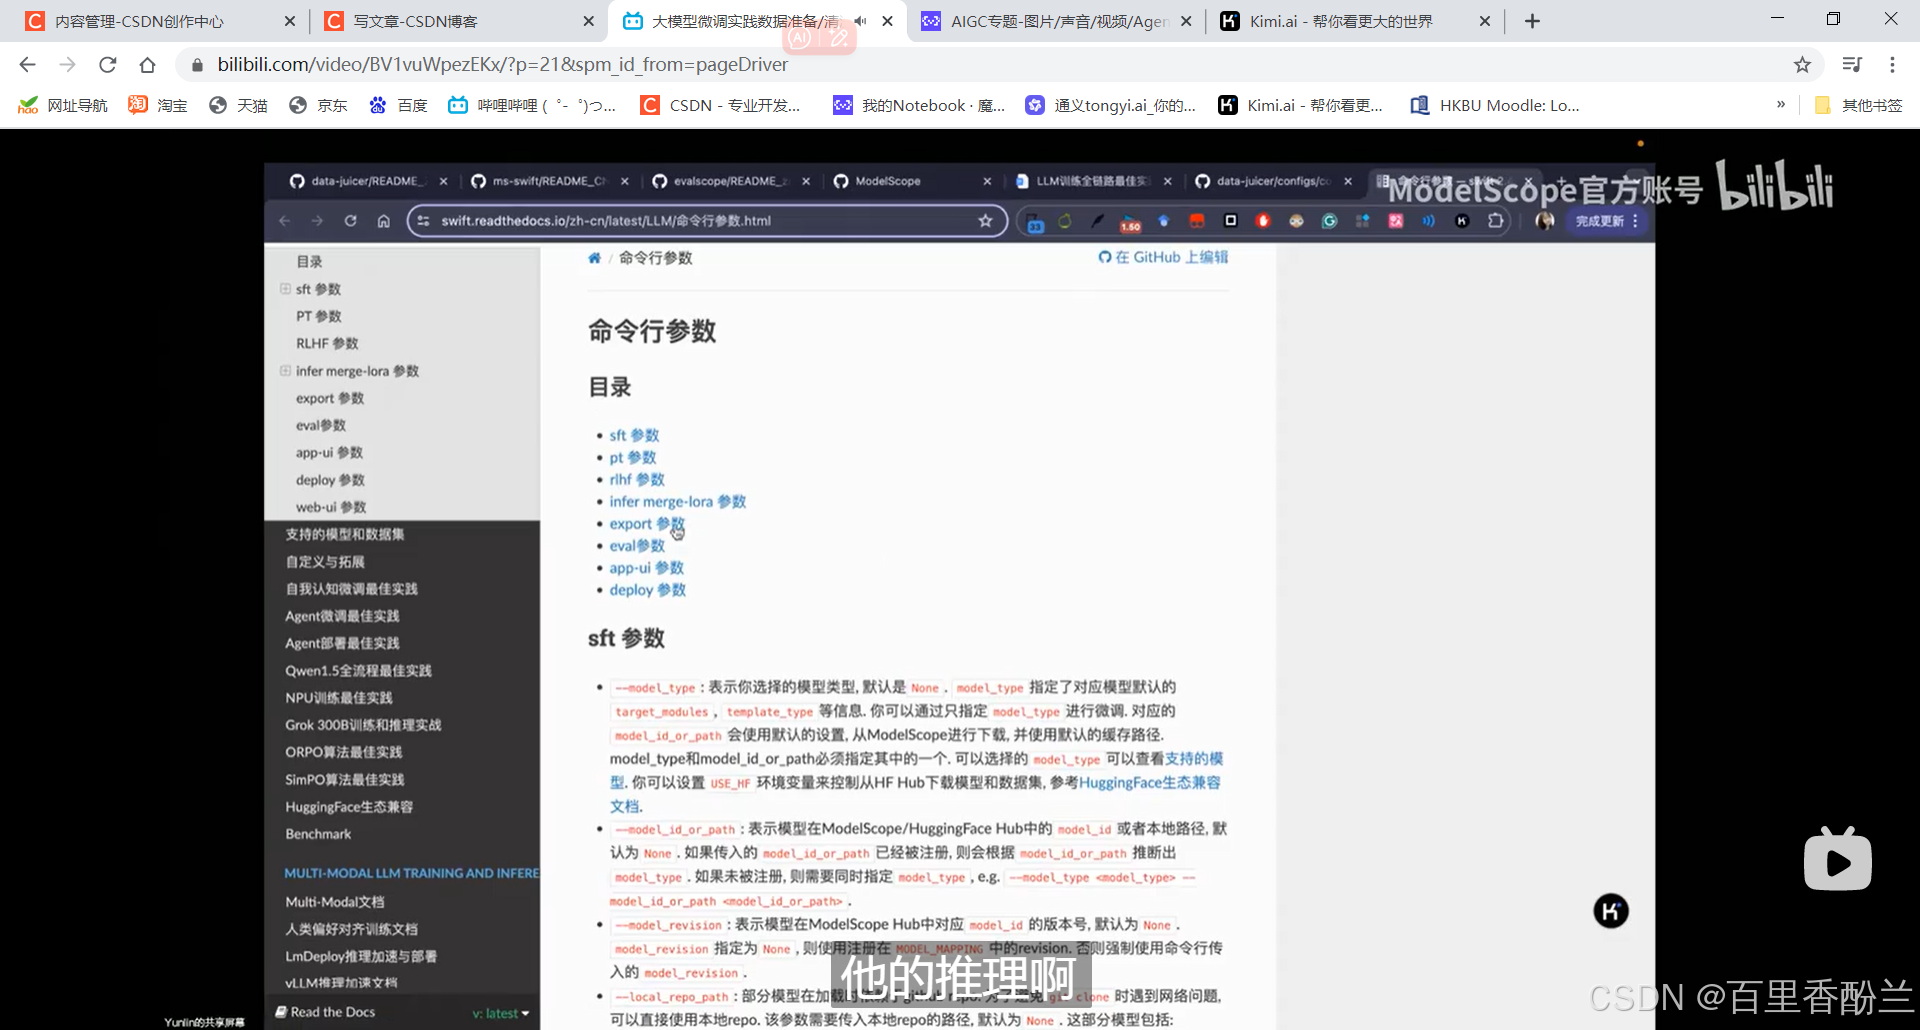This screenshot has height=1030, width=1920.
Task: Expand the infer merge-lora 参数 sidebar item
Action: click(x=286, y=371)
